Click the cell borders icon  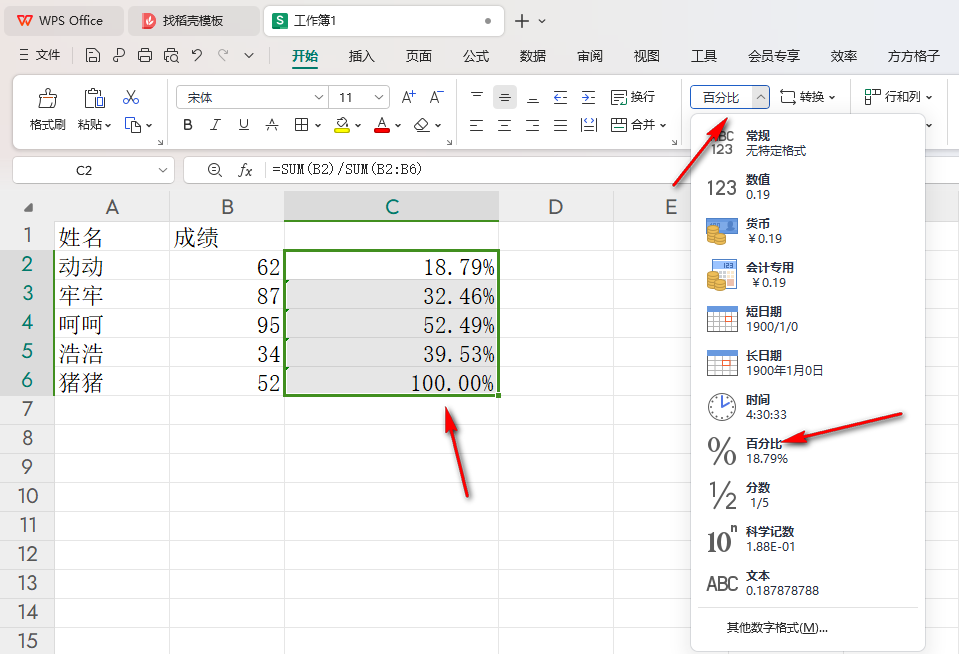(x=301, y=125)
